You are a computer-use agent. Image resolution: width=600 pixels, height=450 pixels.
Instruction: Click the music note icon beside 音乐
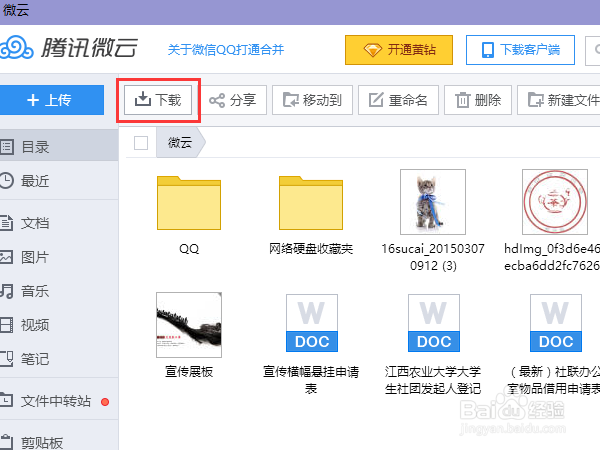pyautogui.click(x=7, y=291)
